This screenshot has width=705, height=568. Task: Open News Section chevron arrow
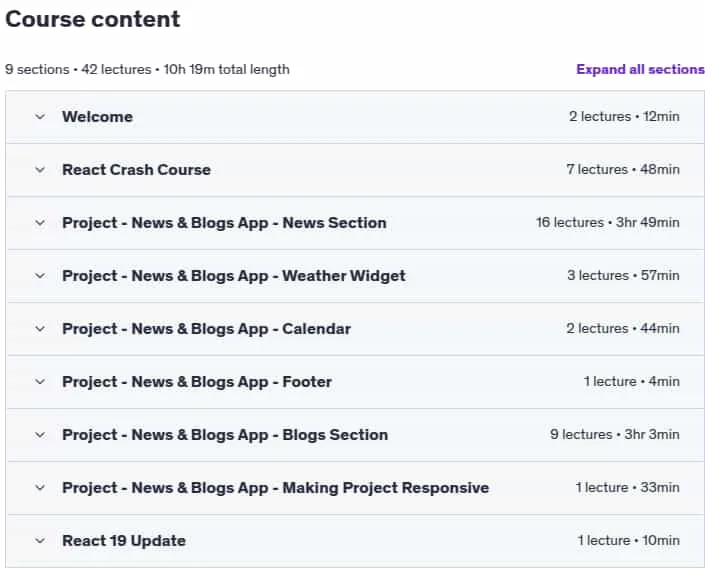pyautogui.click(x=40, y=223)
